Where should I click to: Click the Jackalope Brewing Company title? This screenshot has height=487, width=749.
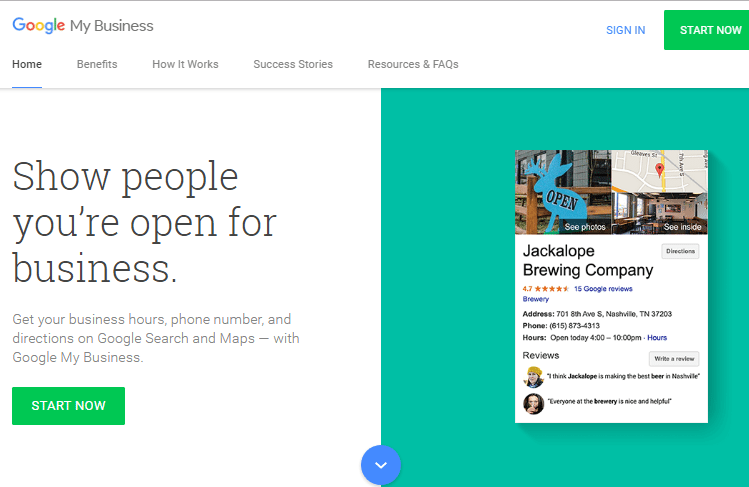[x=588, y=261]
